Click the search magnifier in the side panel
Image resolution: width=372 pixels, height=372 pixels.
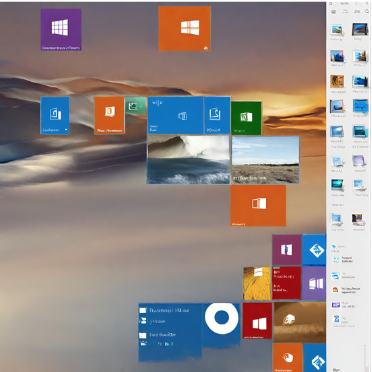pyautogui.click(x=367, y=12)
